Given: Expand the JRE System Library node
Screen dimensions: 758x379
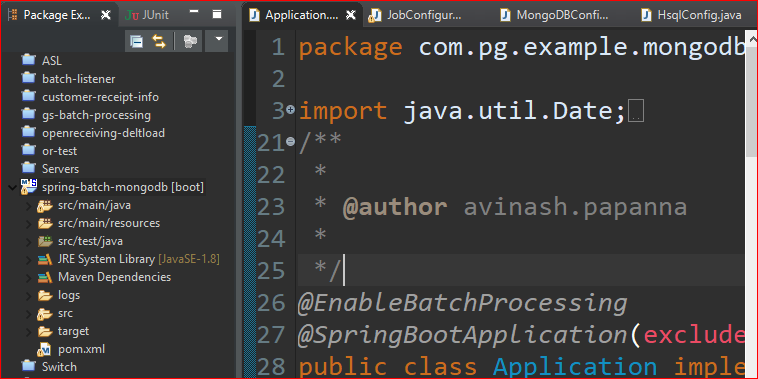Looking at the screenshot, I should pos(29,260).
